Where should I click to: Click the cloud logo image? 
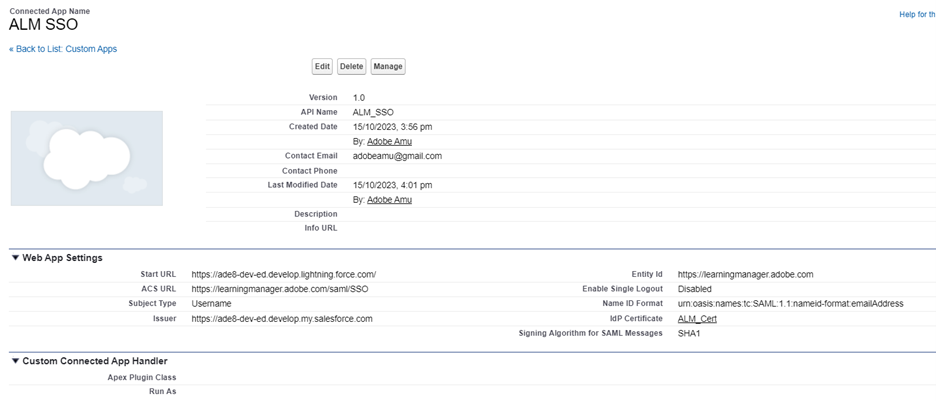coord(87,158)
